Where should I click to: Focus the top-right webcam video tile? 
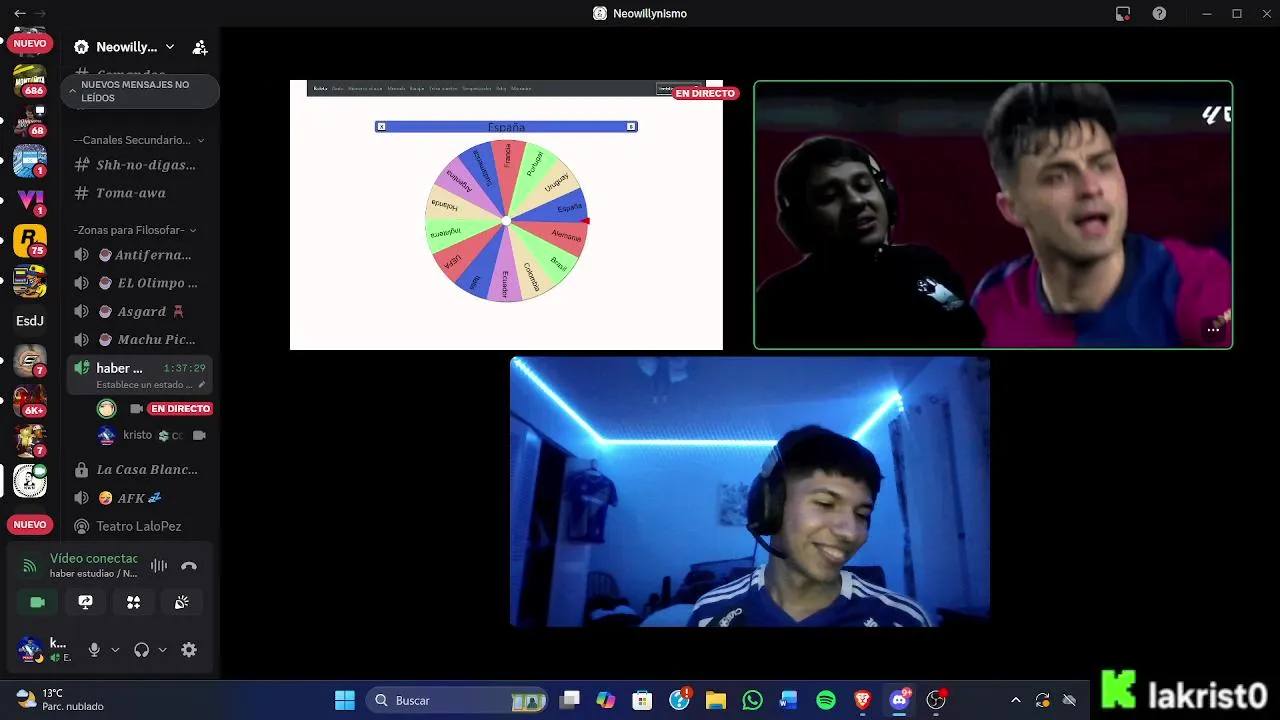tap(993, 215)
